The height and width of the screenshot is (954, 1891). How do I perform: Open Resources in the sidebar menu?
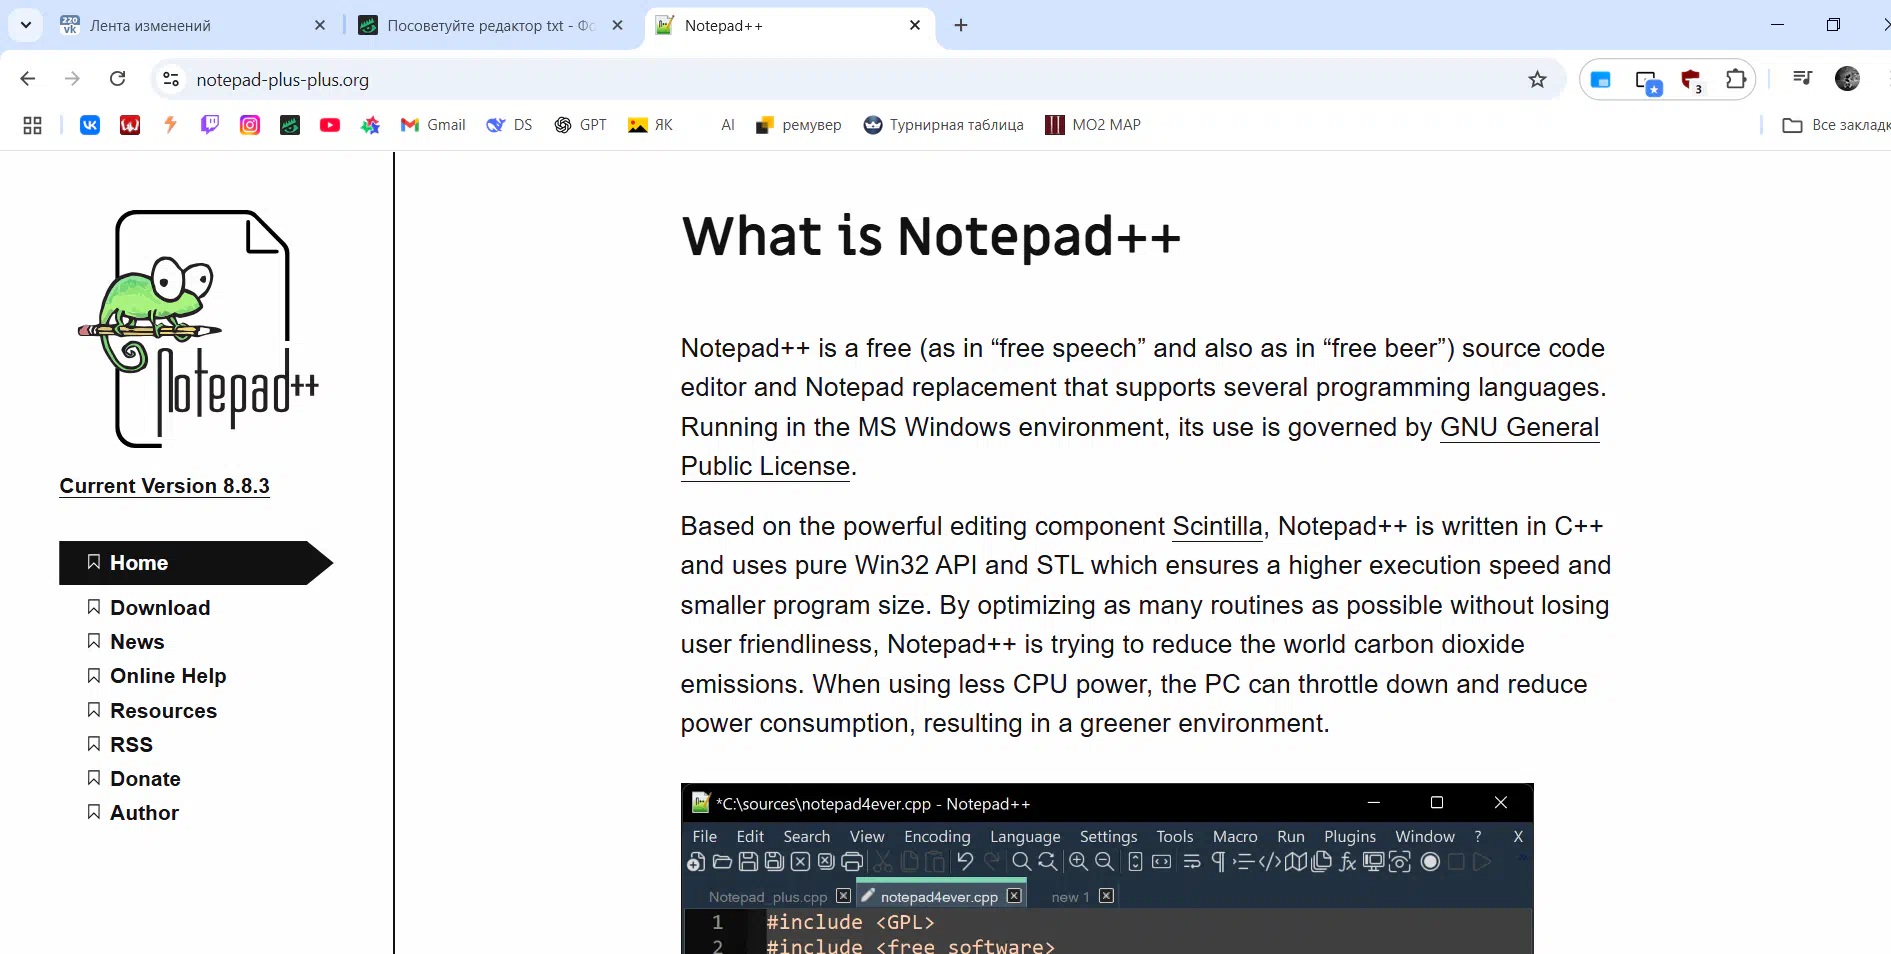point(152,711)
